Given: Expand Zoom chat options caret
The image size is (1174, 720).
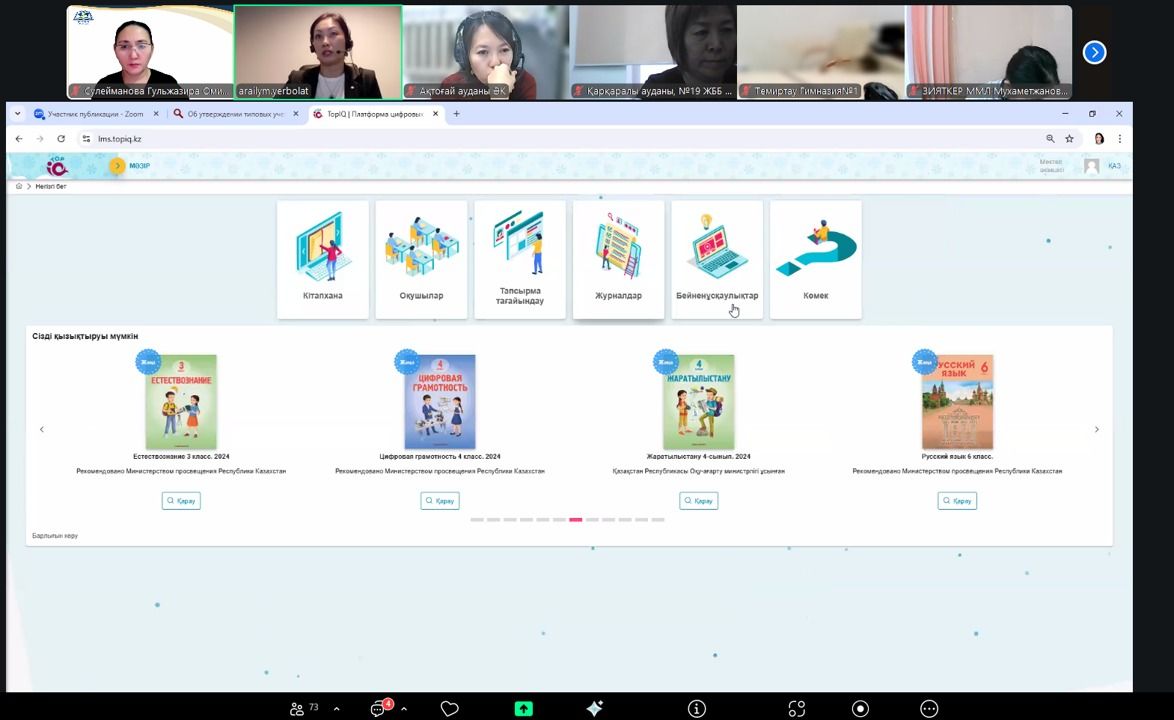Looking at the screenshot, I should coord(404,709).
